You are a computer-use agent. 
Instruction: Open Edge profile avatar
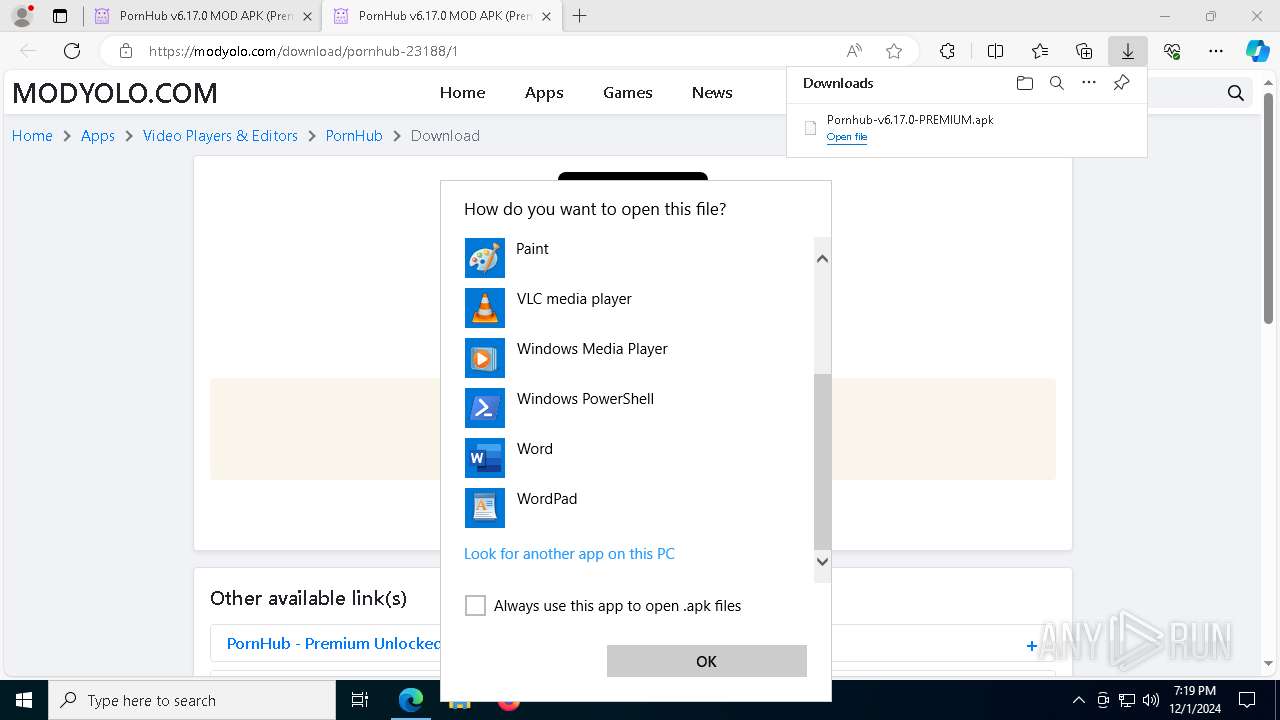pyautogui.click(x=22, y=16)
